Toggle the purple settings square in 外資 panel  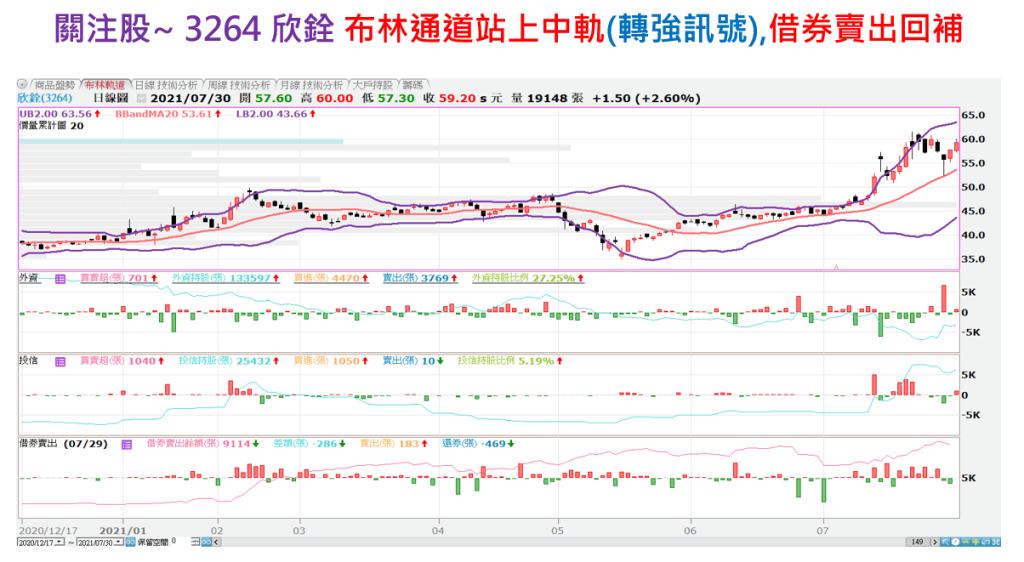click(x=60, y=279)
